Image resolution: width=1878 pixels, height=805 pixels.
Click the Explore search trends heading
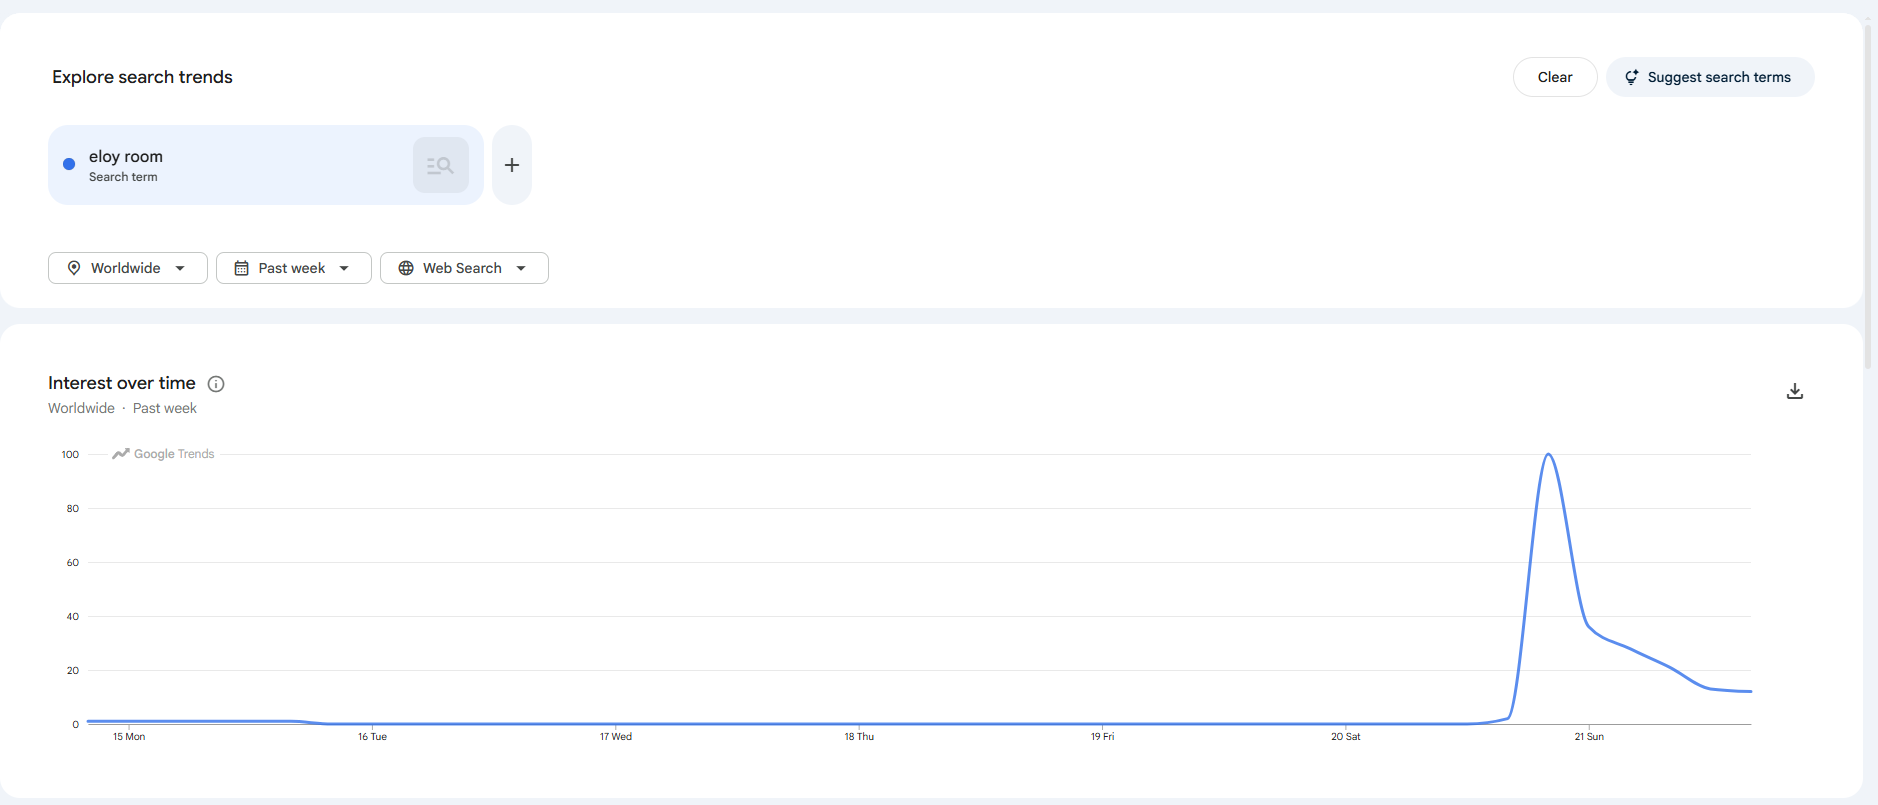pos(142,77)
